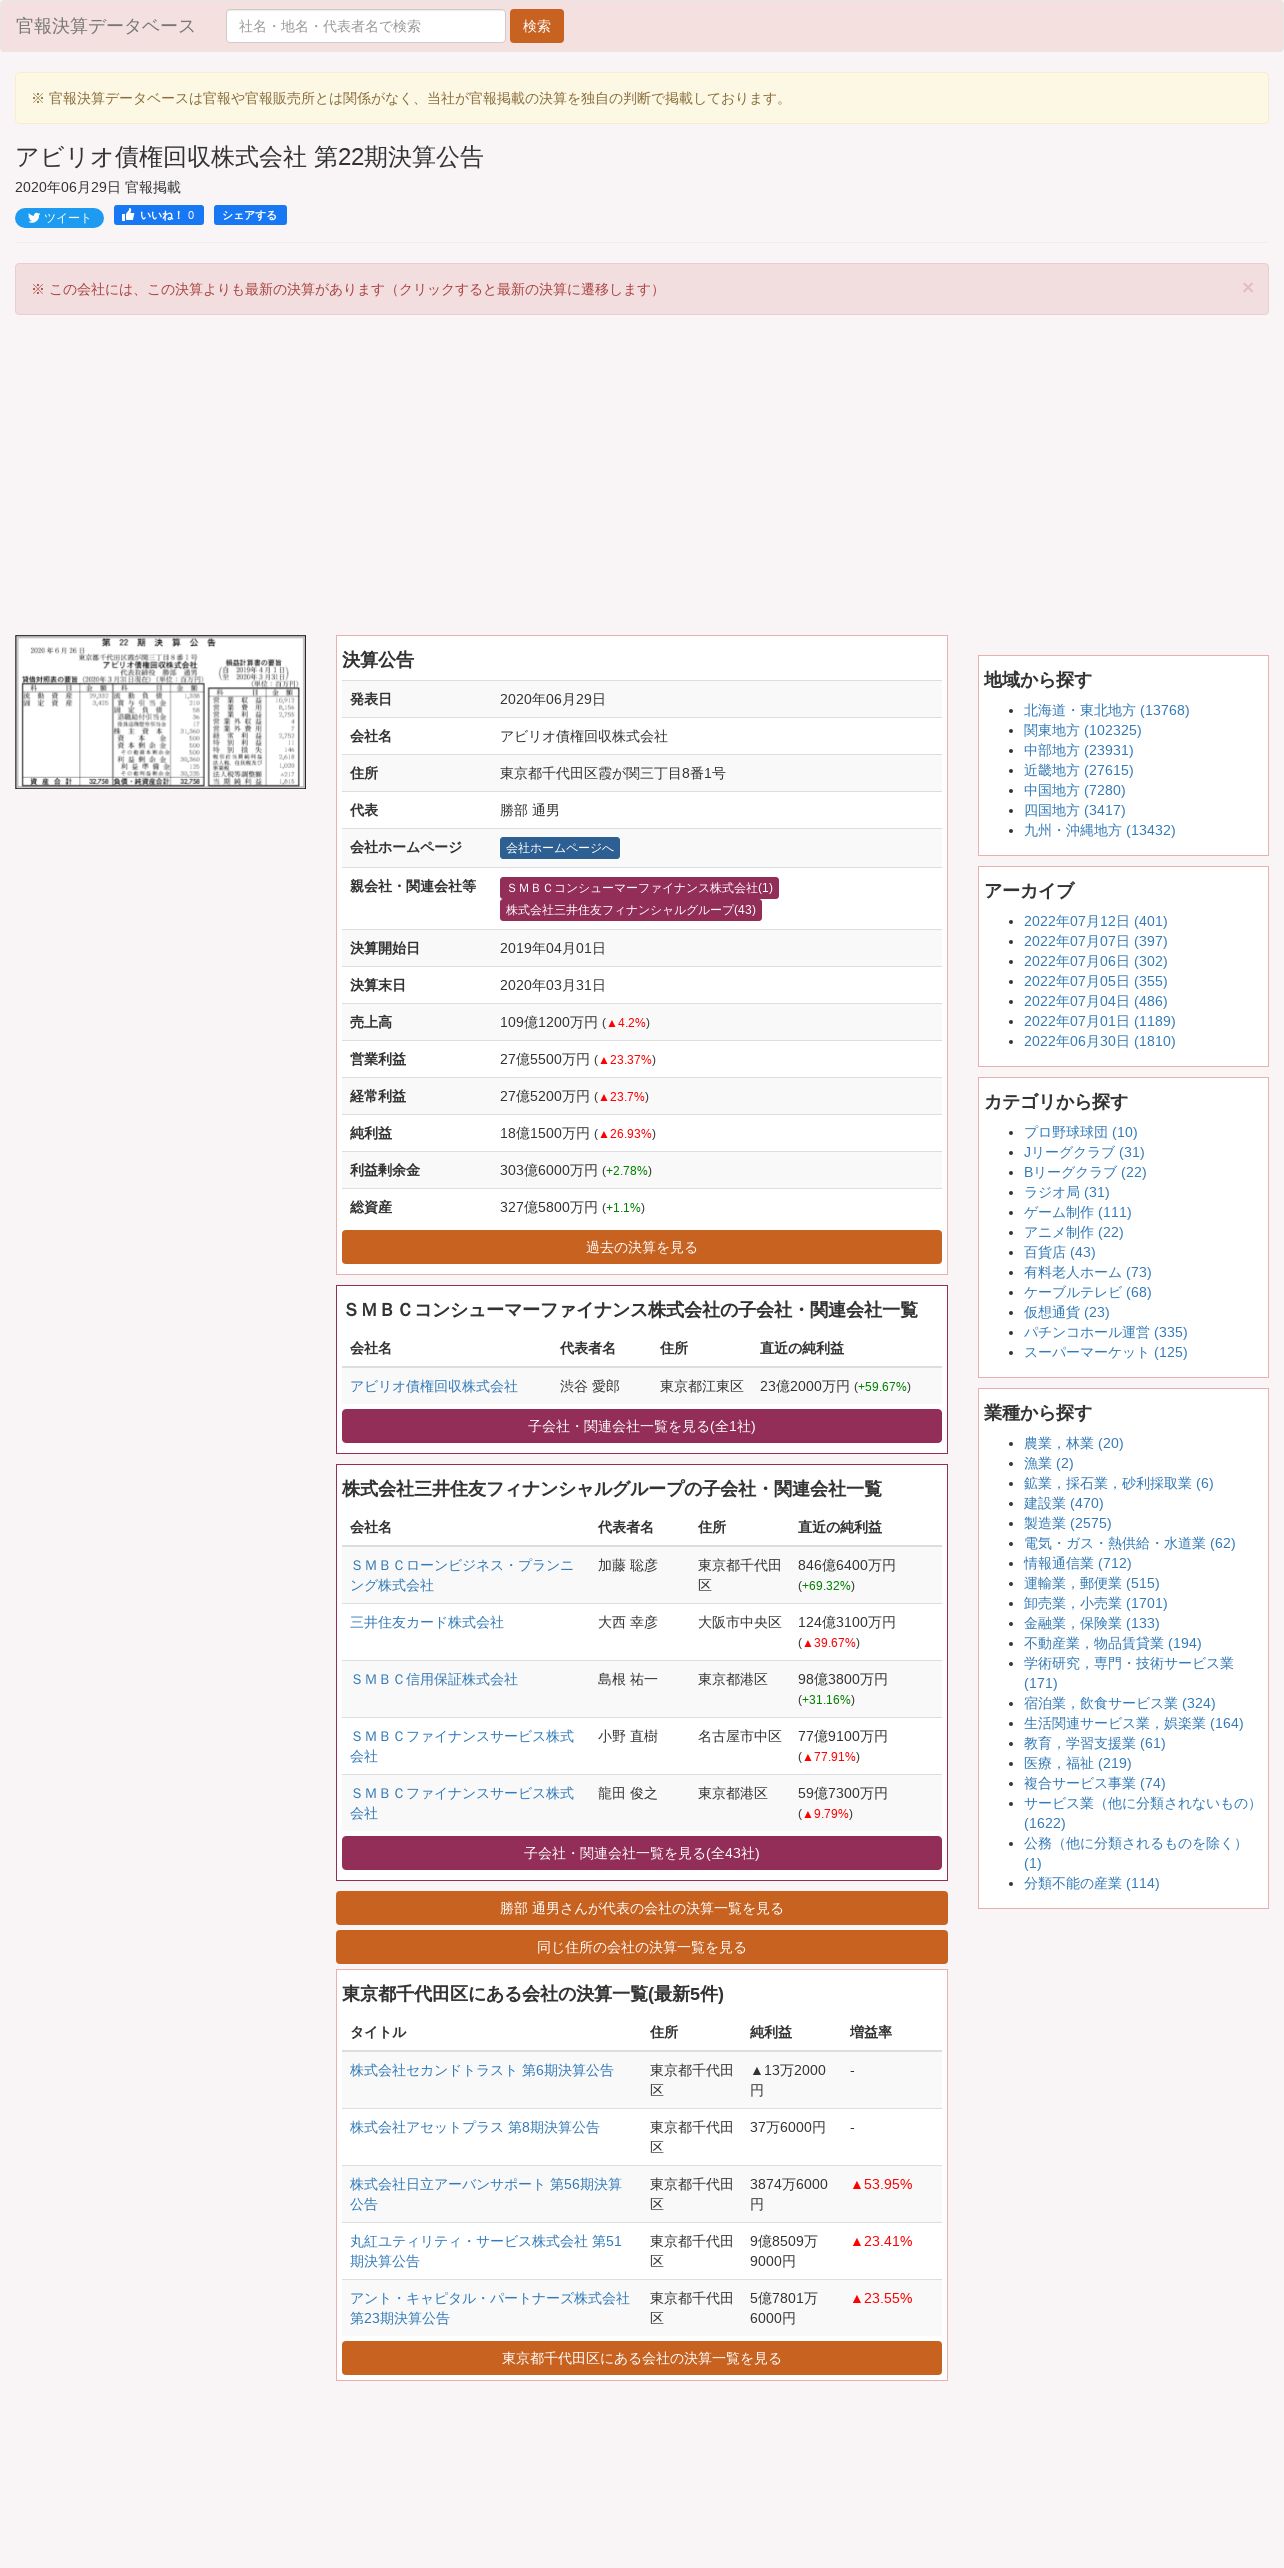Screen dimensions: 1284x2568
Task: Open 分類不能の産業 (114) industry link
Action: tap(1091, 1883)
